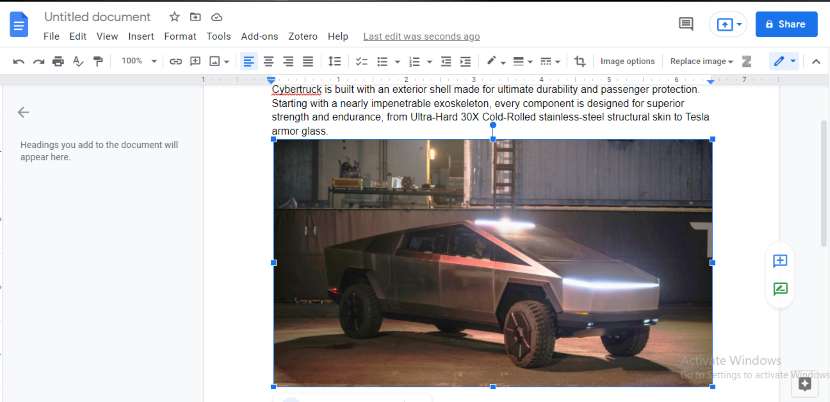Expand the present options arrow

[739, 24]
